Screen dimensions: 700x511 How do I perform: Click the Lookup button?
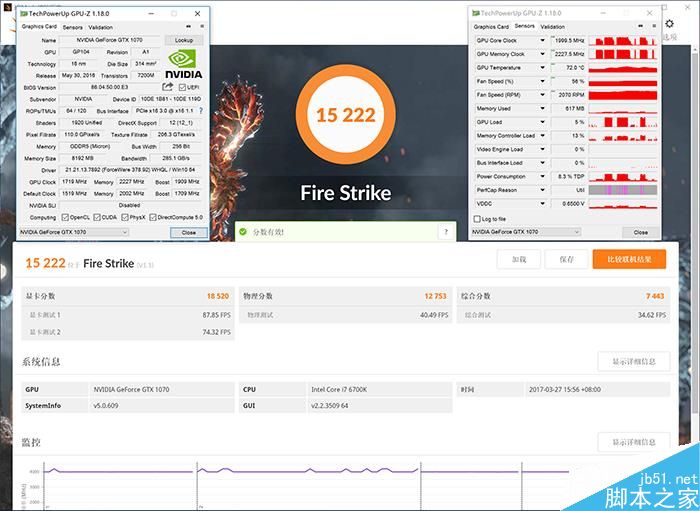pos(184,40)
